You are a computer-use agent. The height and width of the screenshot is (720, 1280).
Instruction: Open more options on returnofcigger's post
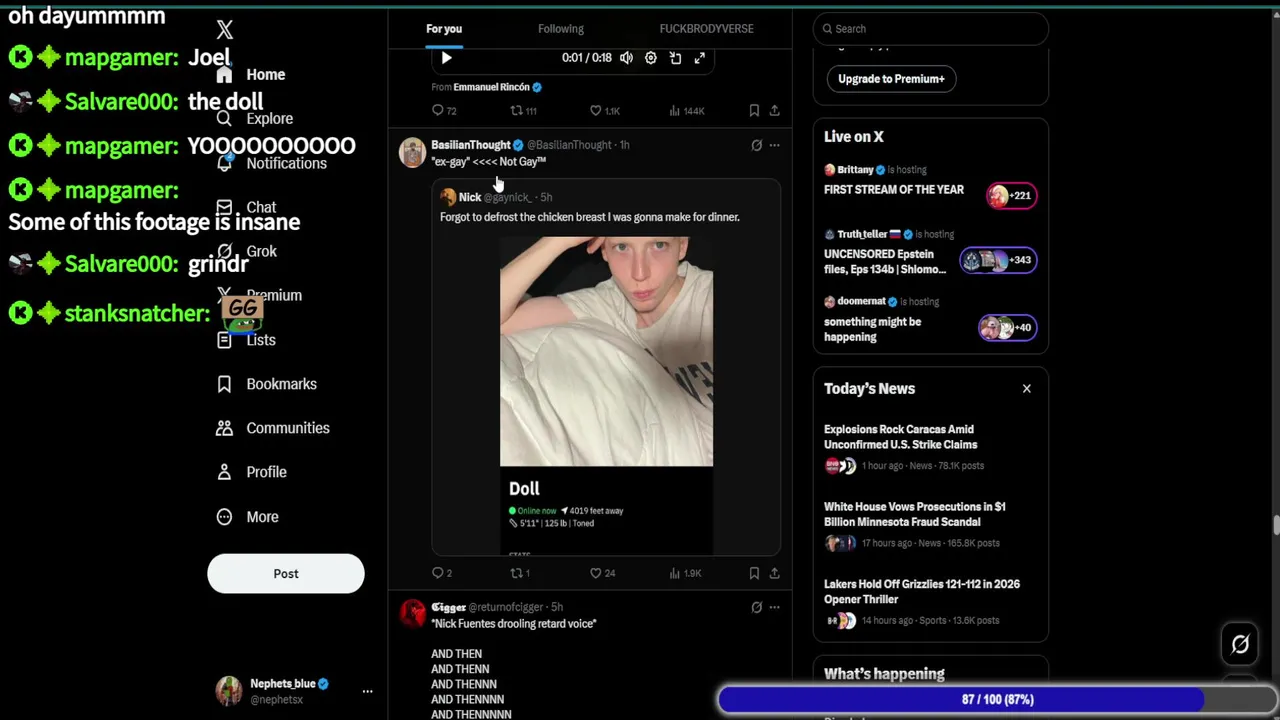pyautogui.click(x=774, y=607)
